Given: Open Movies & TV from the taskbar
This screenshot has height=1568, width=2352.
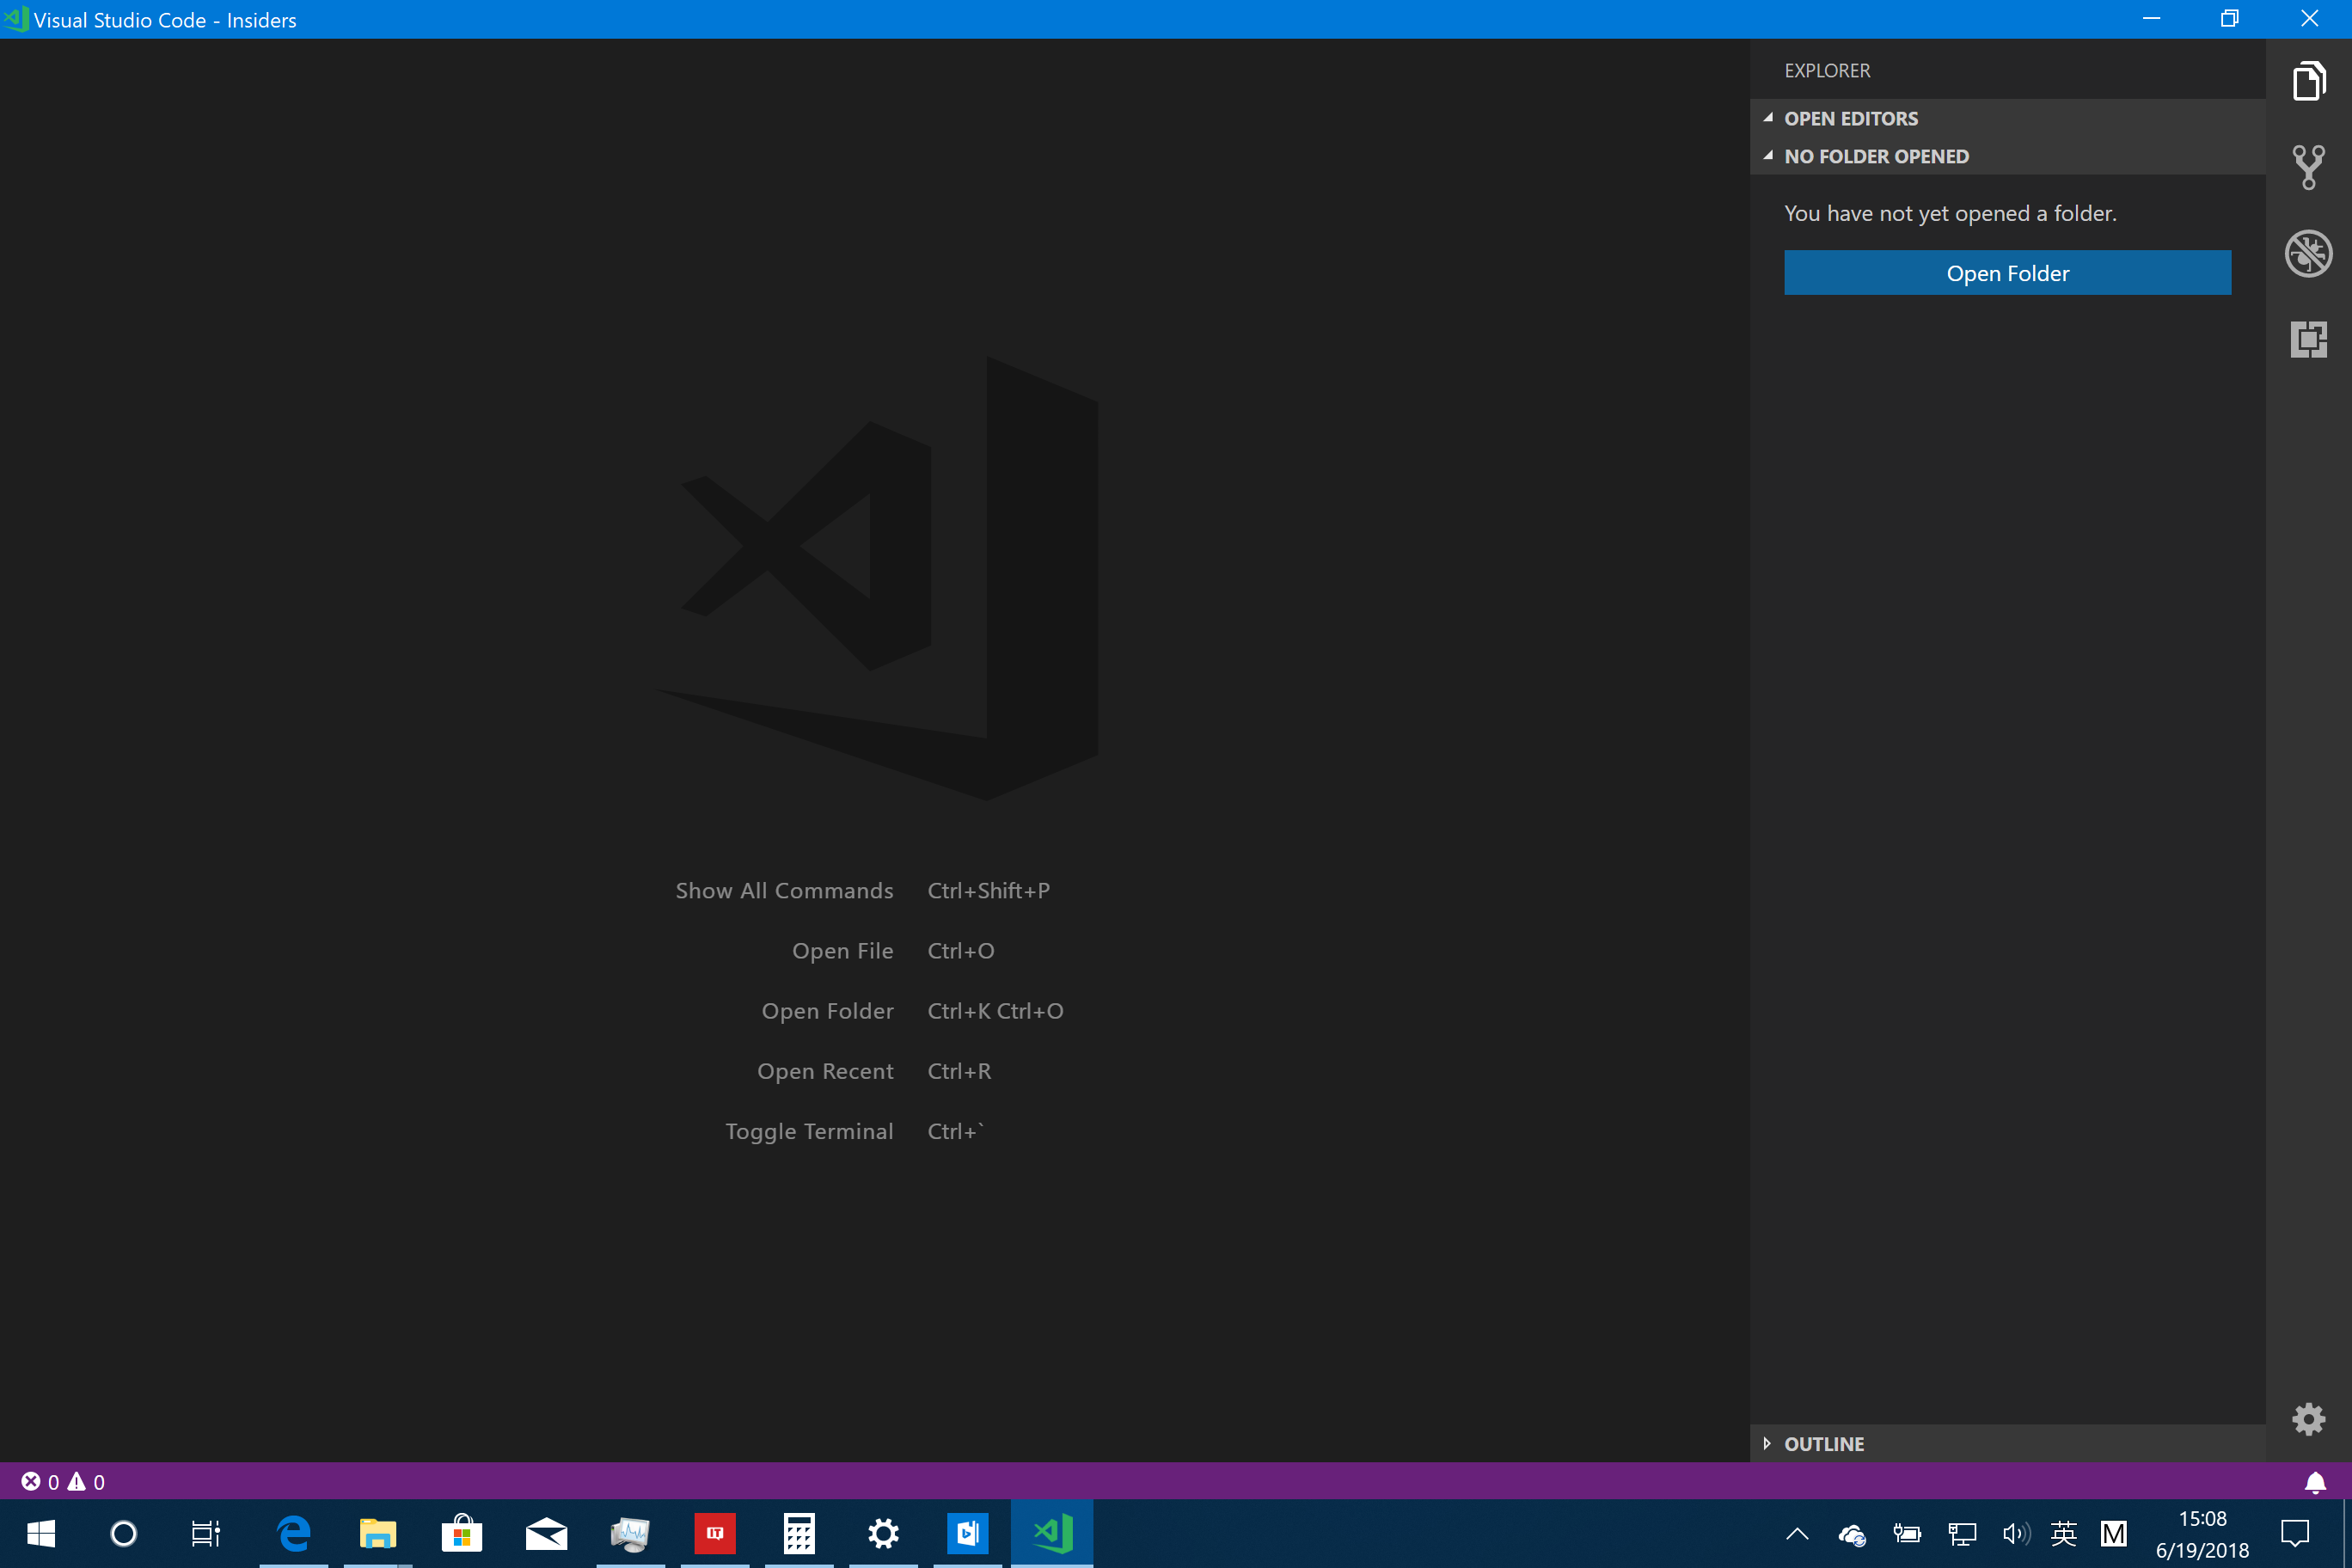Looking at the screenshot, I should 966,1533.
